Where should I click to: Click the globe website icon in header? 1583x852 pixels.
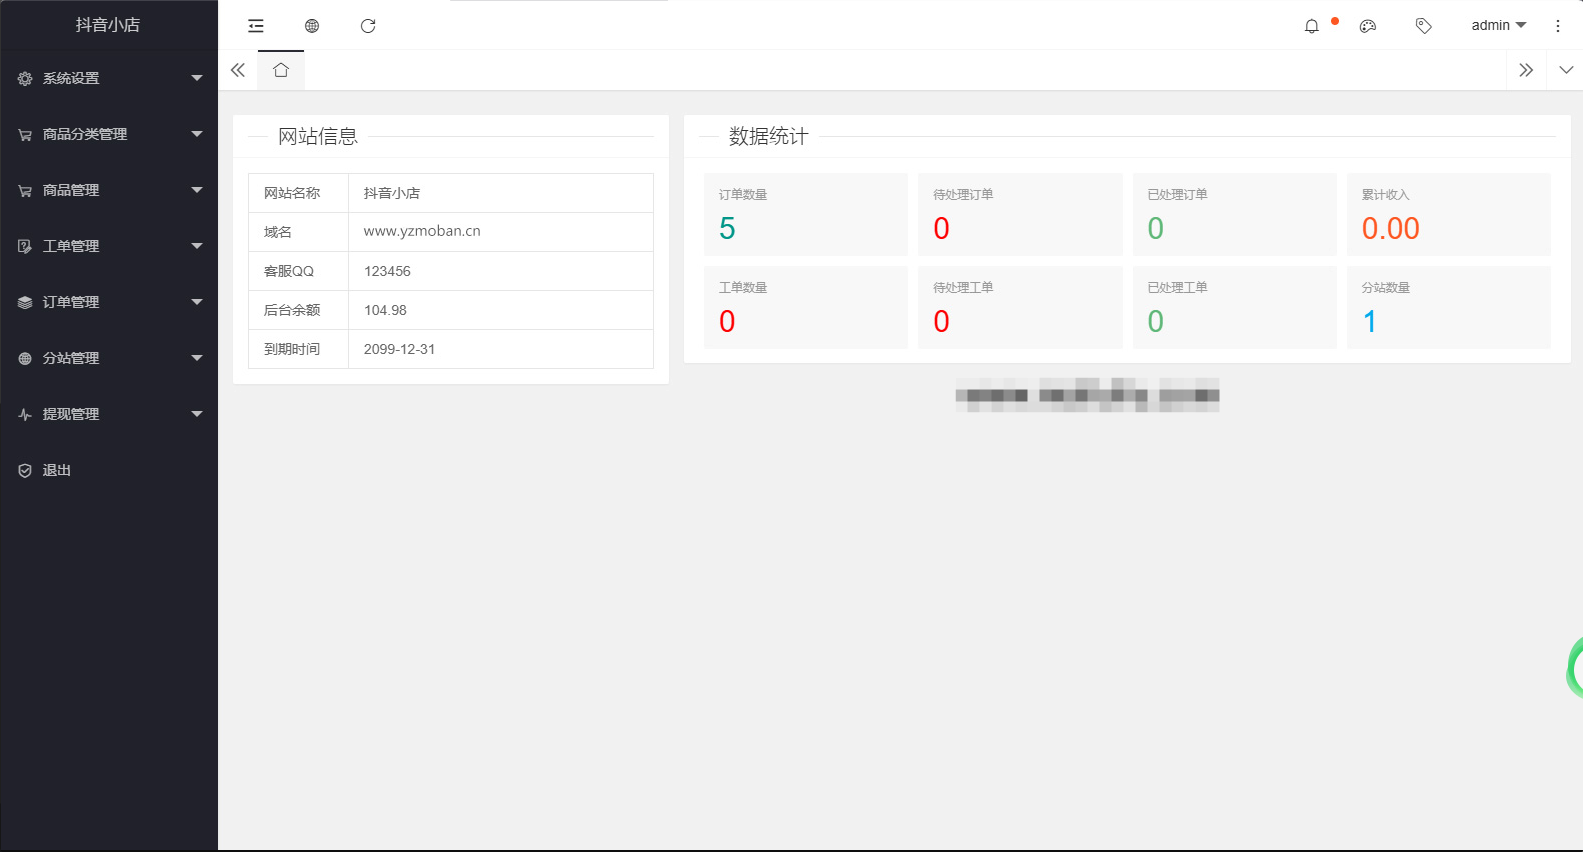(312, 26)
